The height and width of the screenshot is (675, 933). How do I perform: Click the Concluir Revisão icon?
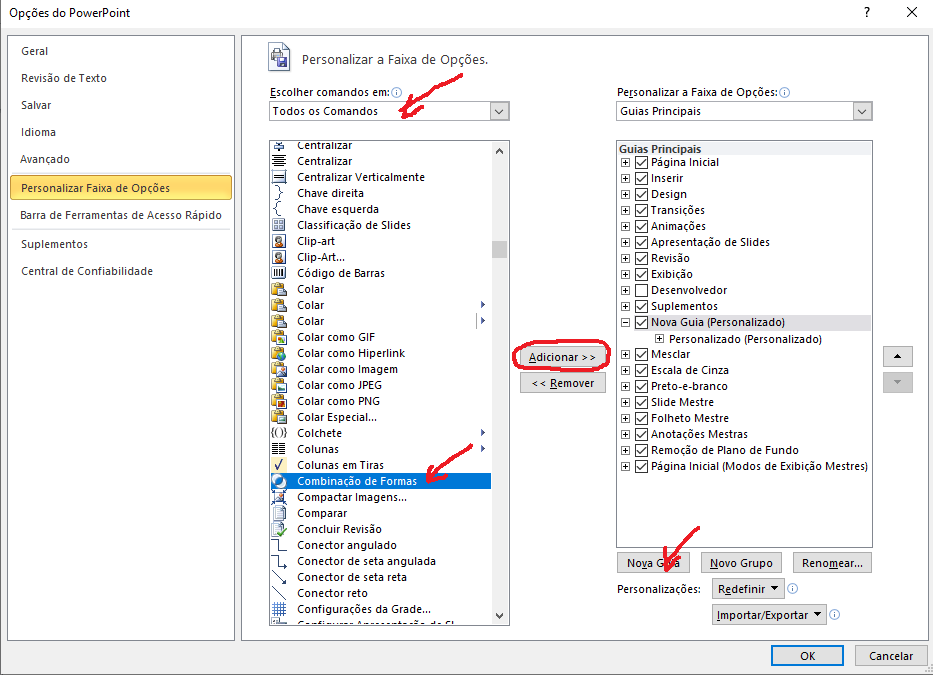click(x=278, y=529)
